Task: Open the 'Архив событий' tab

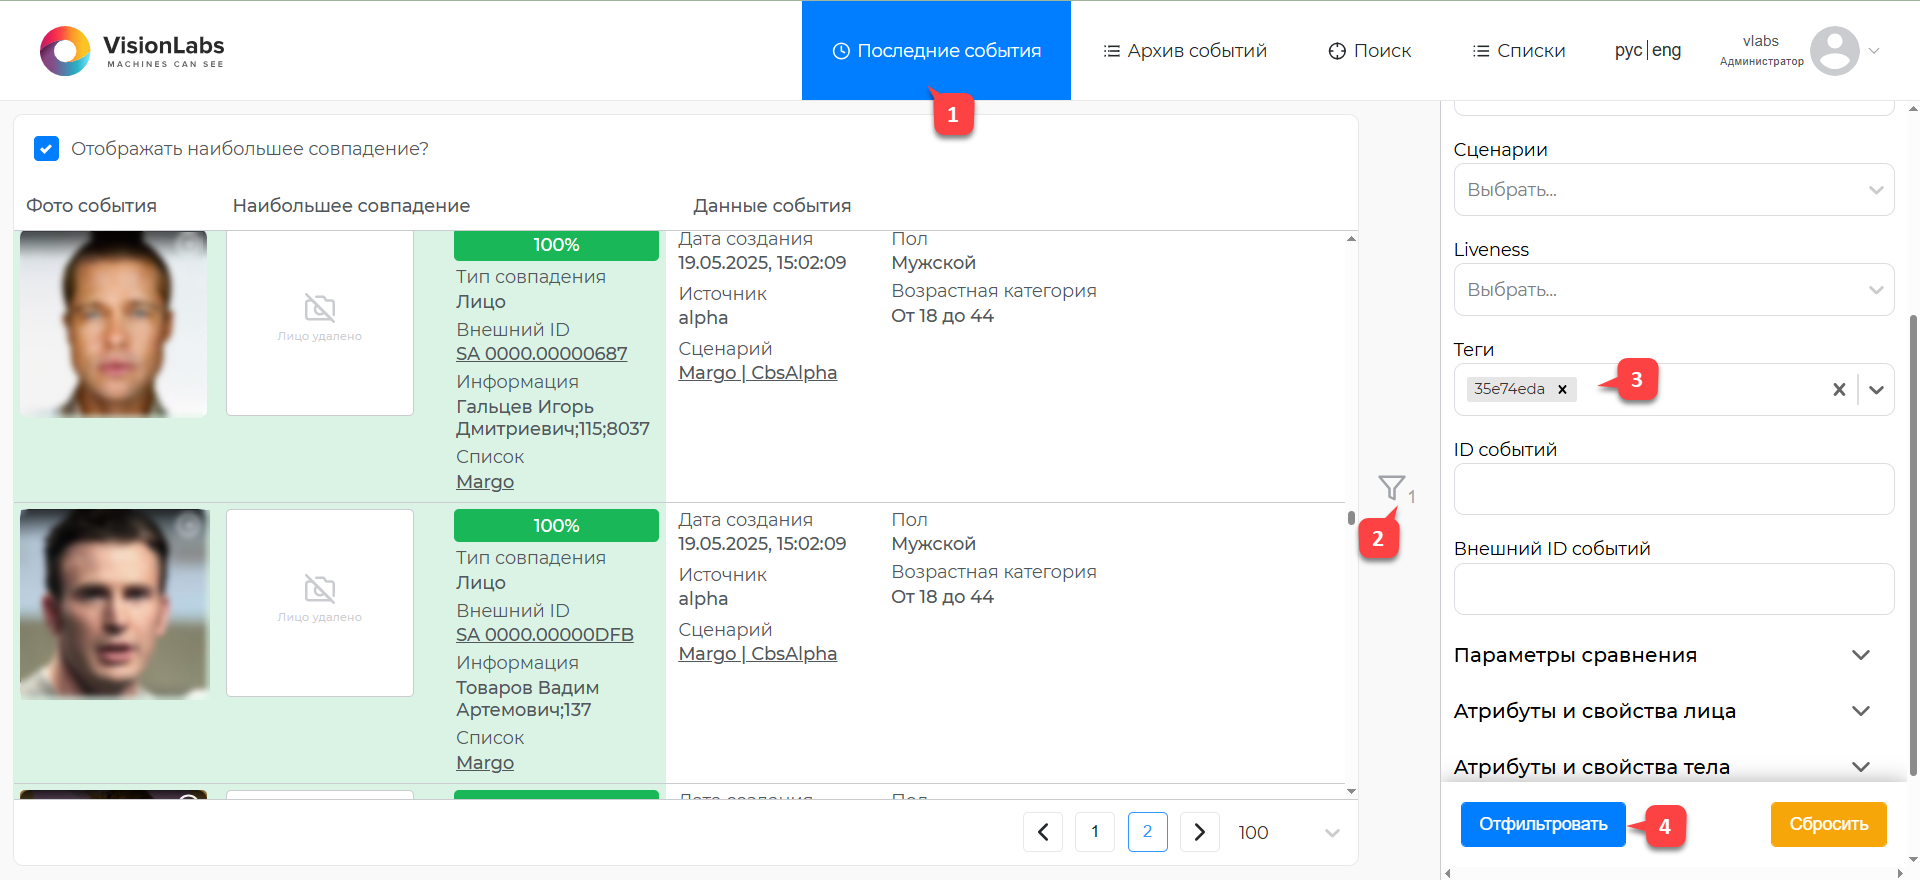Action: (x=1185, y=51)
